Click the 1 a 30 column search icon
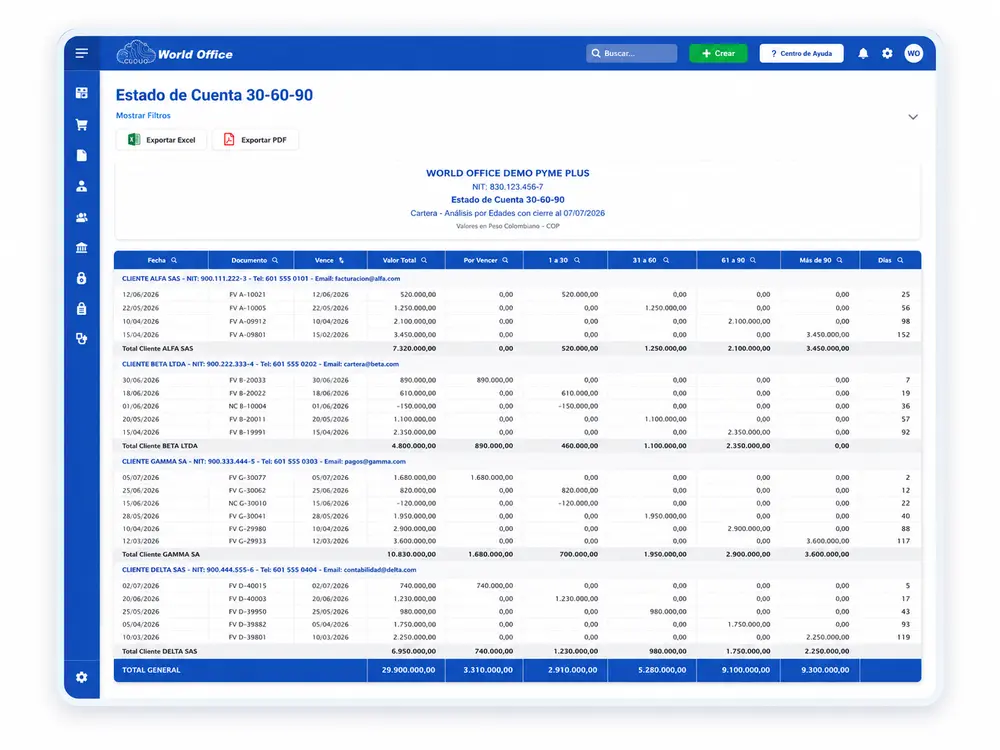 pyautogui.click(x=577, y=260)
